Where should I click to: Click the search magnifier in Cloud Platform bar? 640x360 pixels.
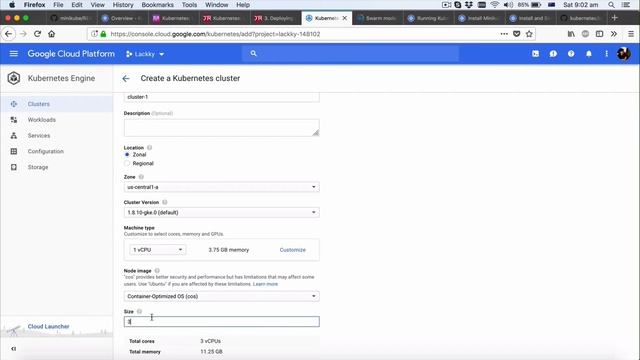click(253, 53)
